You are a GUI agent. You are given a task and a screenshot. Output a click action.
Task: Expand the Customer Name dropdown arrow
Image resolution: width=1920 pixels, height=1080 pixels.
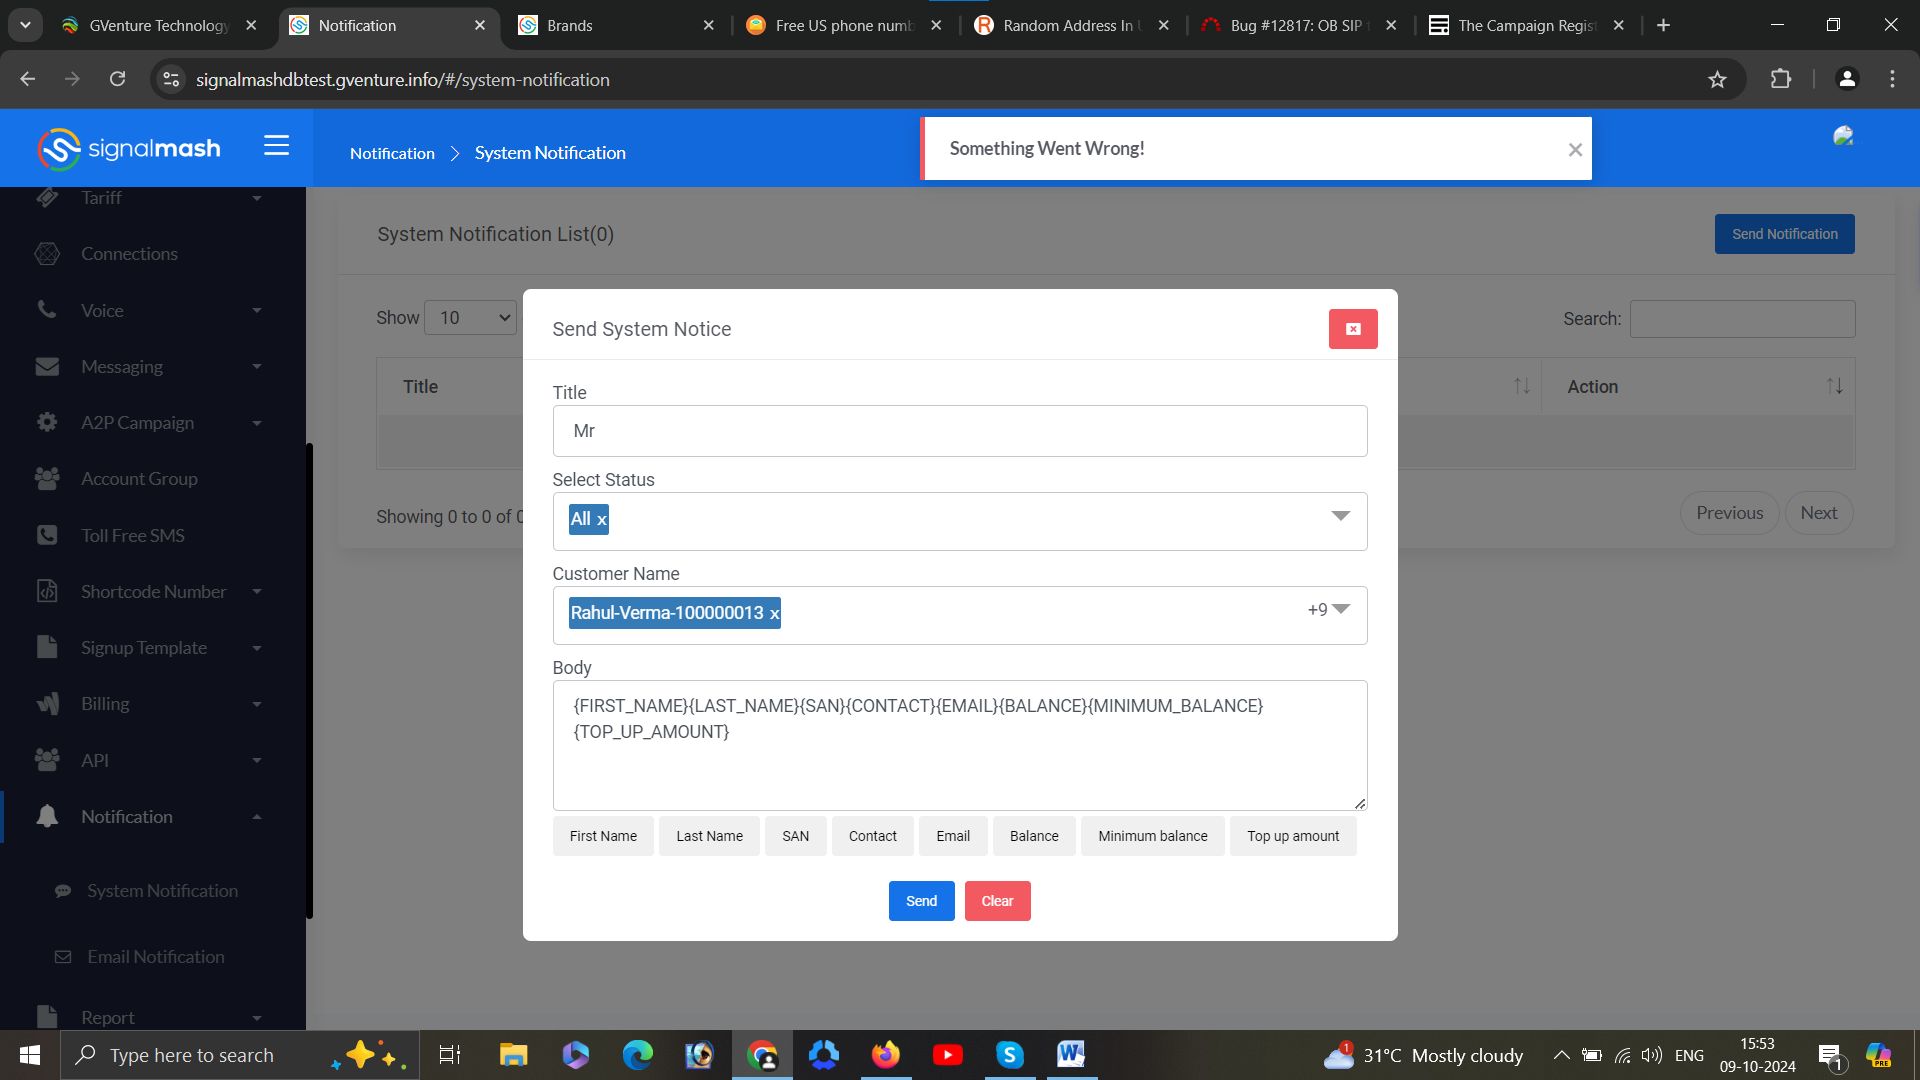tap(1341, 609)
